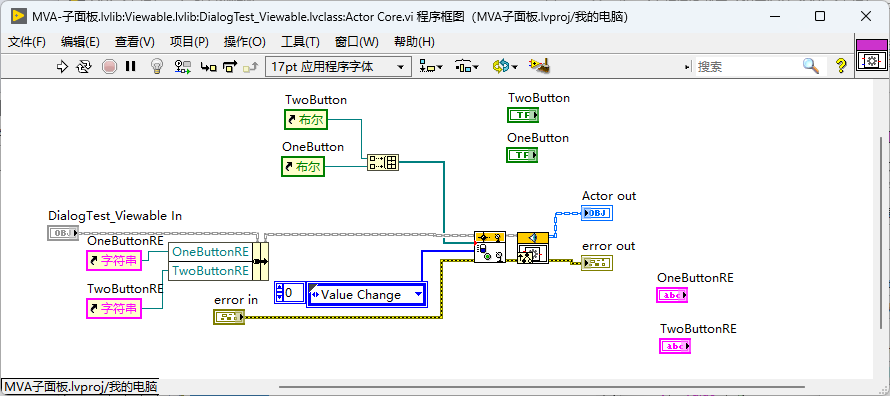Image resolution: width=890 pixels, height=396 pixels.
Task: Open the 17pt application font dropdown
Action: [x=338, y=67]
